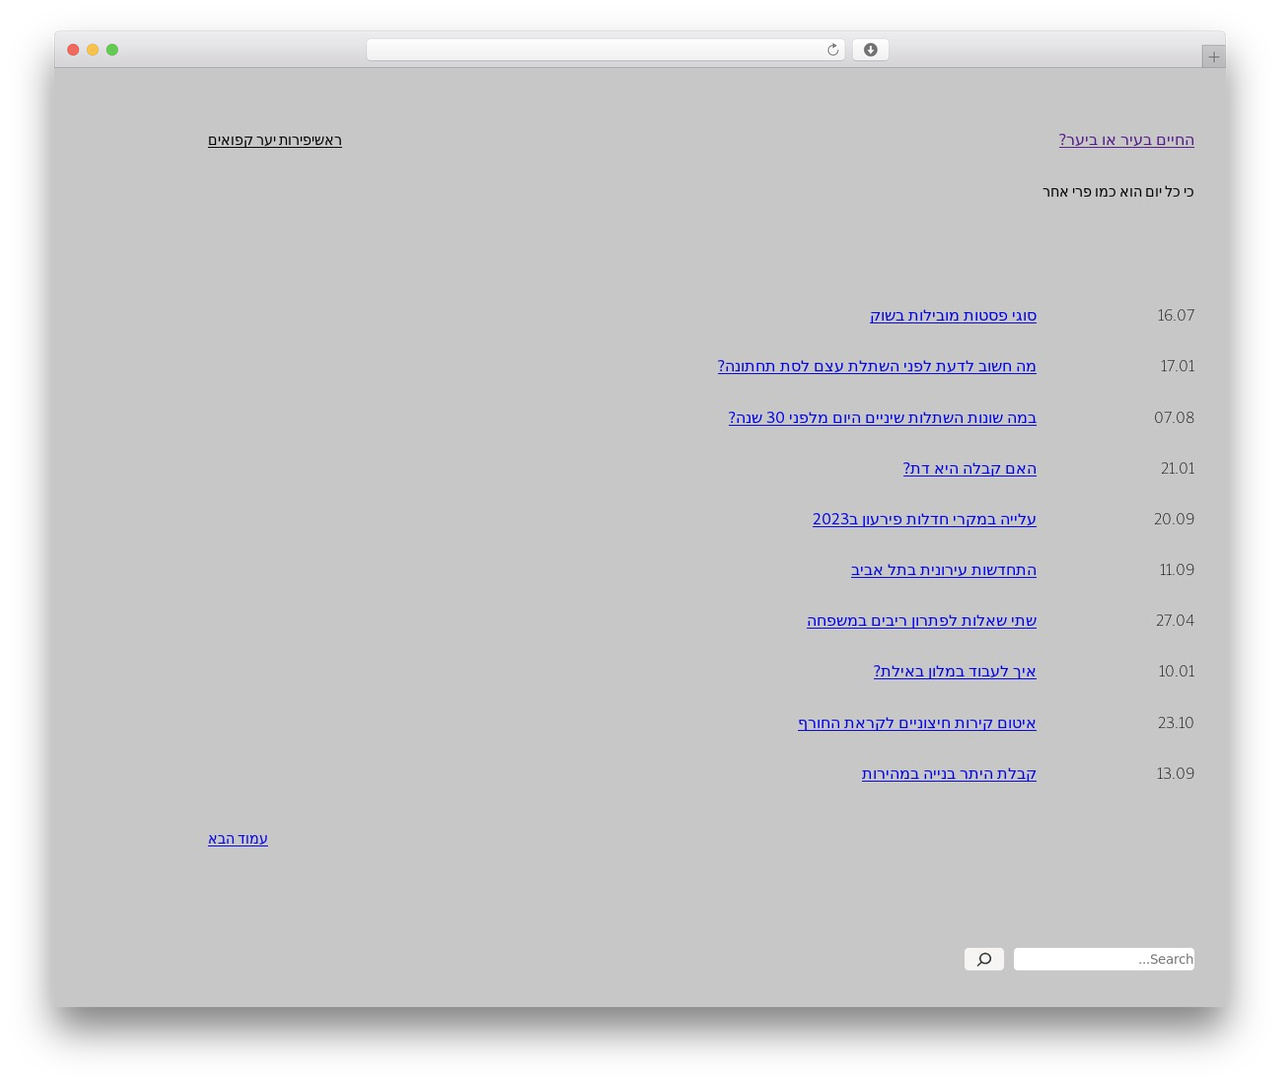Click the browser address bar field
The height and width of the screenshot is (1084, 1280).
tap(605, 50)
